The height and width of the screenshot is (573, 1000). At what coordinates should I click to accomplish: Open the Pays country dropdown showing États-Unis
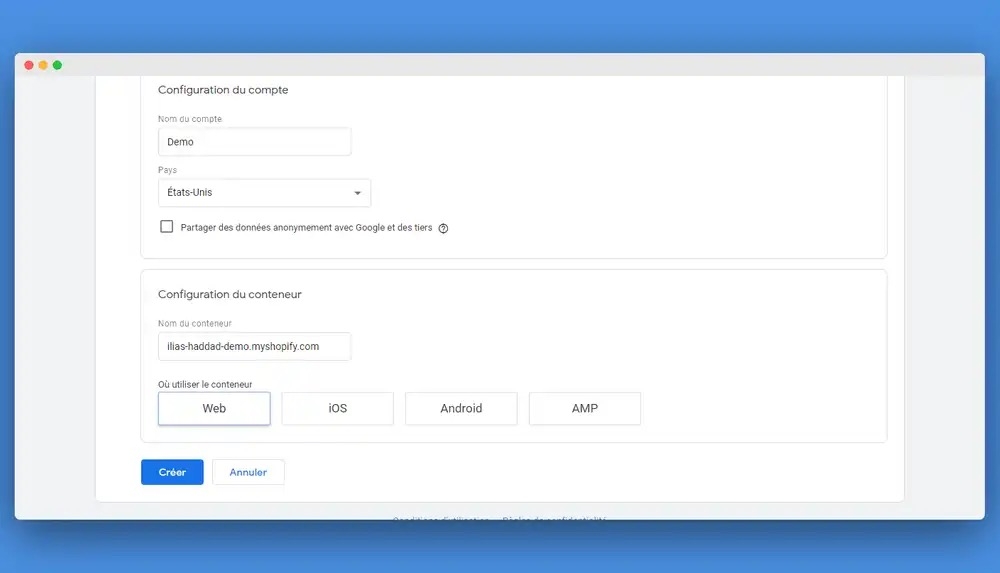pos(264,193)
